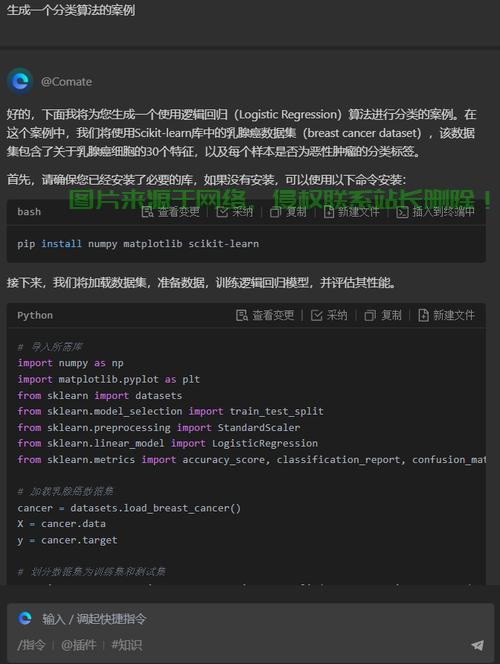The height and width of the screenshot is (664, 500).
Task: Click the line 'import numpy as np'
Action: coord(70,363)
